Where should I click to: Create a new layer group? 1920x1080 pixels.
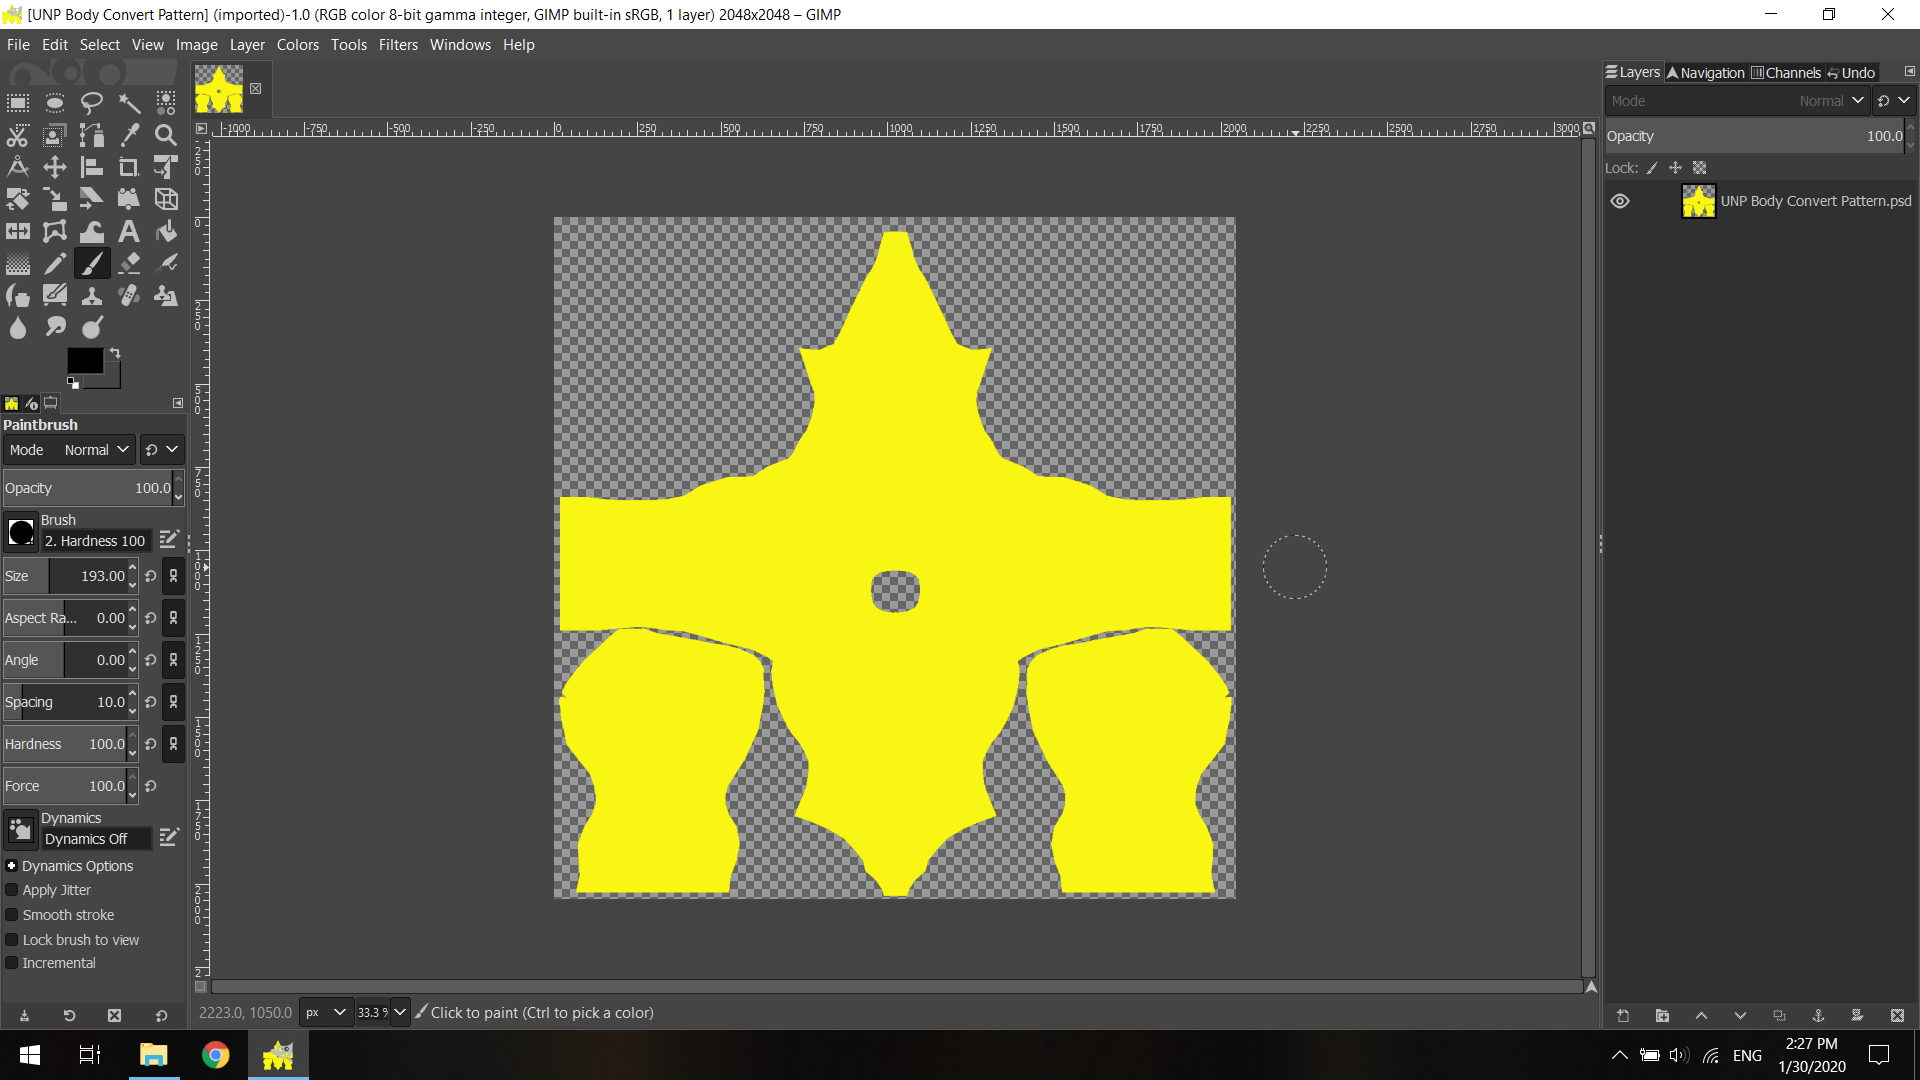click(x=1662, y=1016)
